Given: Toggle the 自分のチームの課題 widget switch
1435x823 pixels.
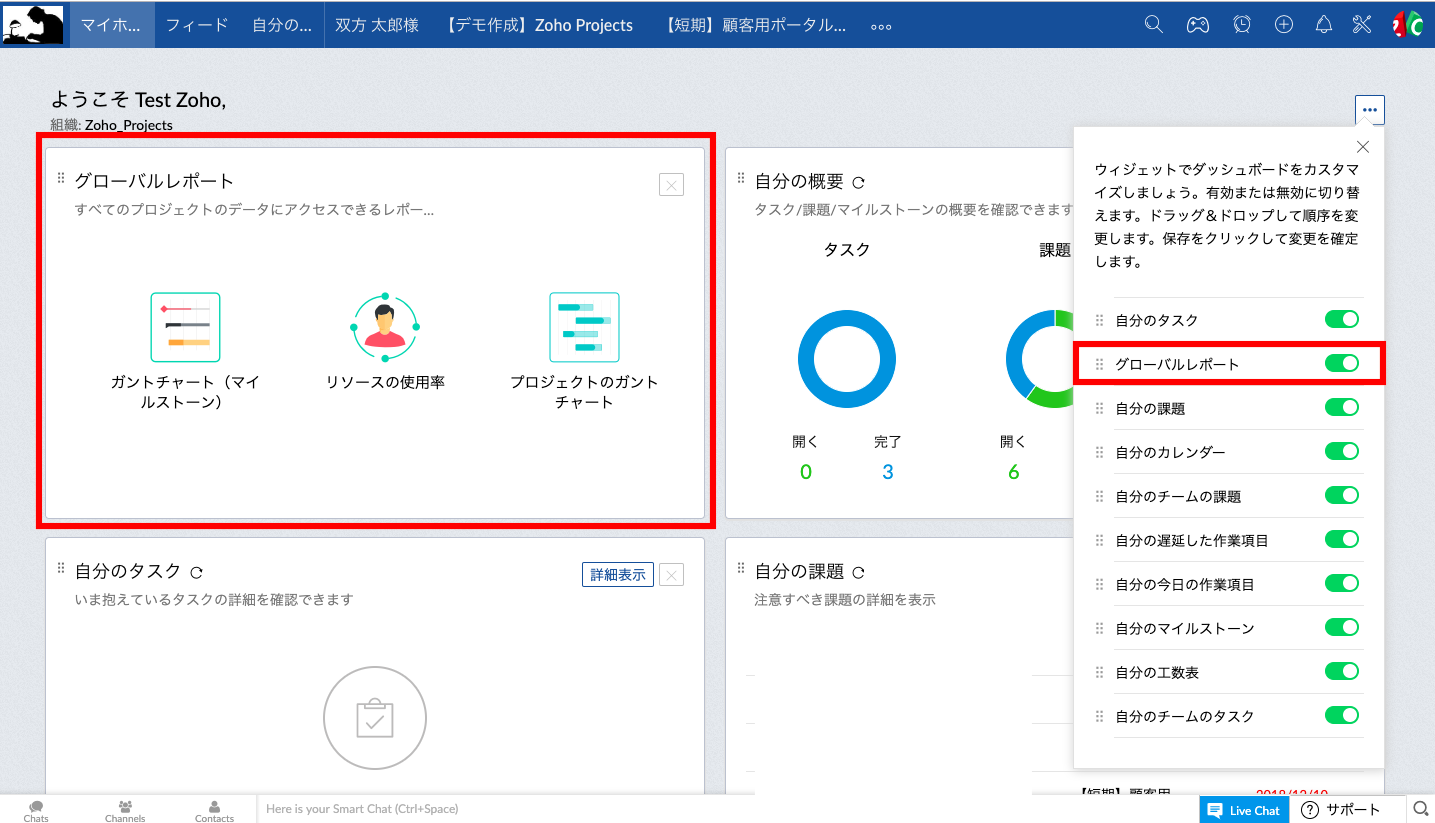Looking at the screenshot, I should [x=1342, y=495].
